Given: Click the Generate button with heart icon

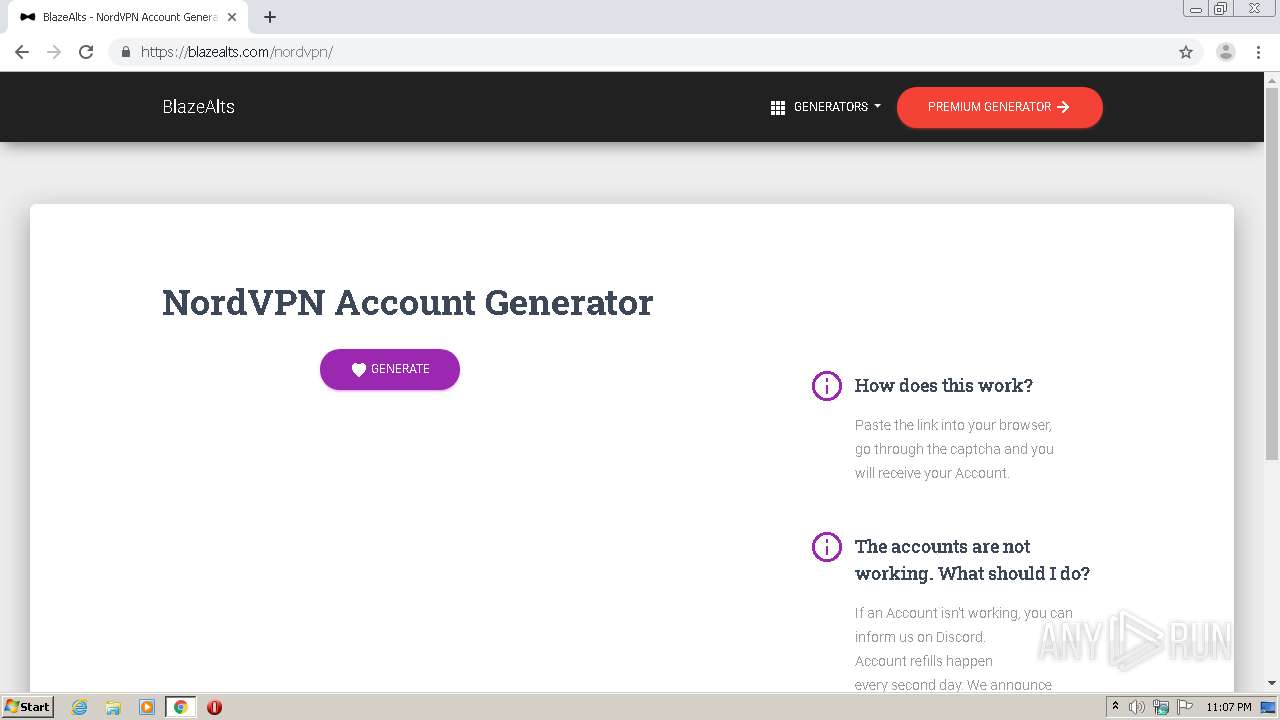Looking at the screenshot, I should pyautogui.click(x=390, y=369).
